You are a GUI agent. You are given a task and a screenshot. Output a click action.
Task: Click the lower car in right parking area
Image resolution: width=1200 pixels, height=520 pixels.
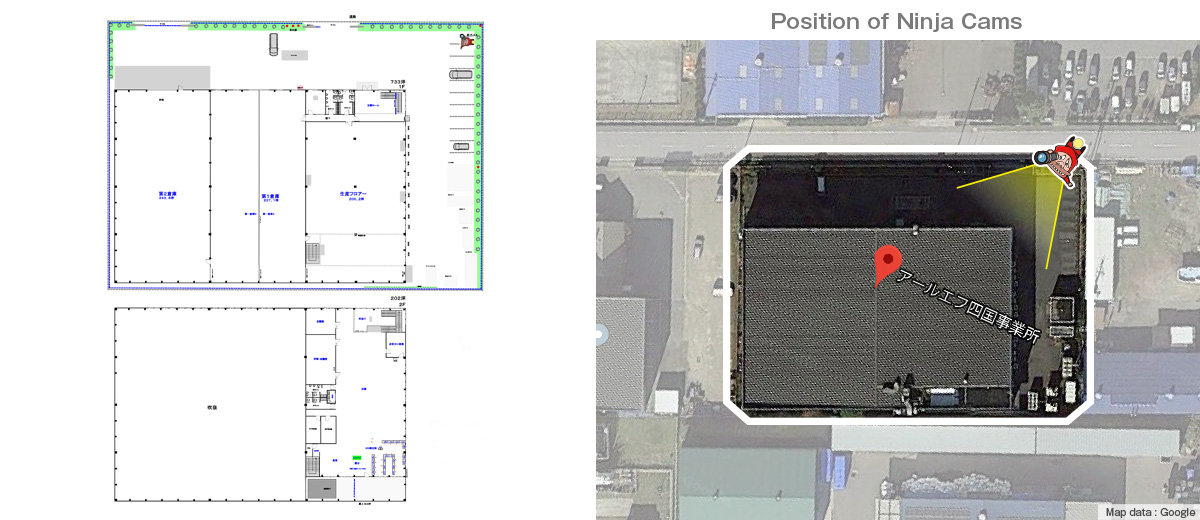(x=460, y=146)
